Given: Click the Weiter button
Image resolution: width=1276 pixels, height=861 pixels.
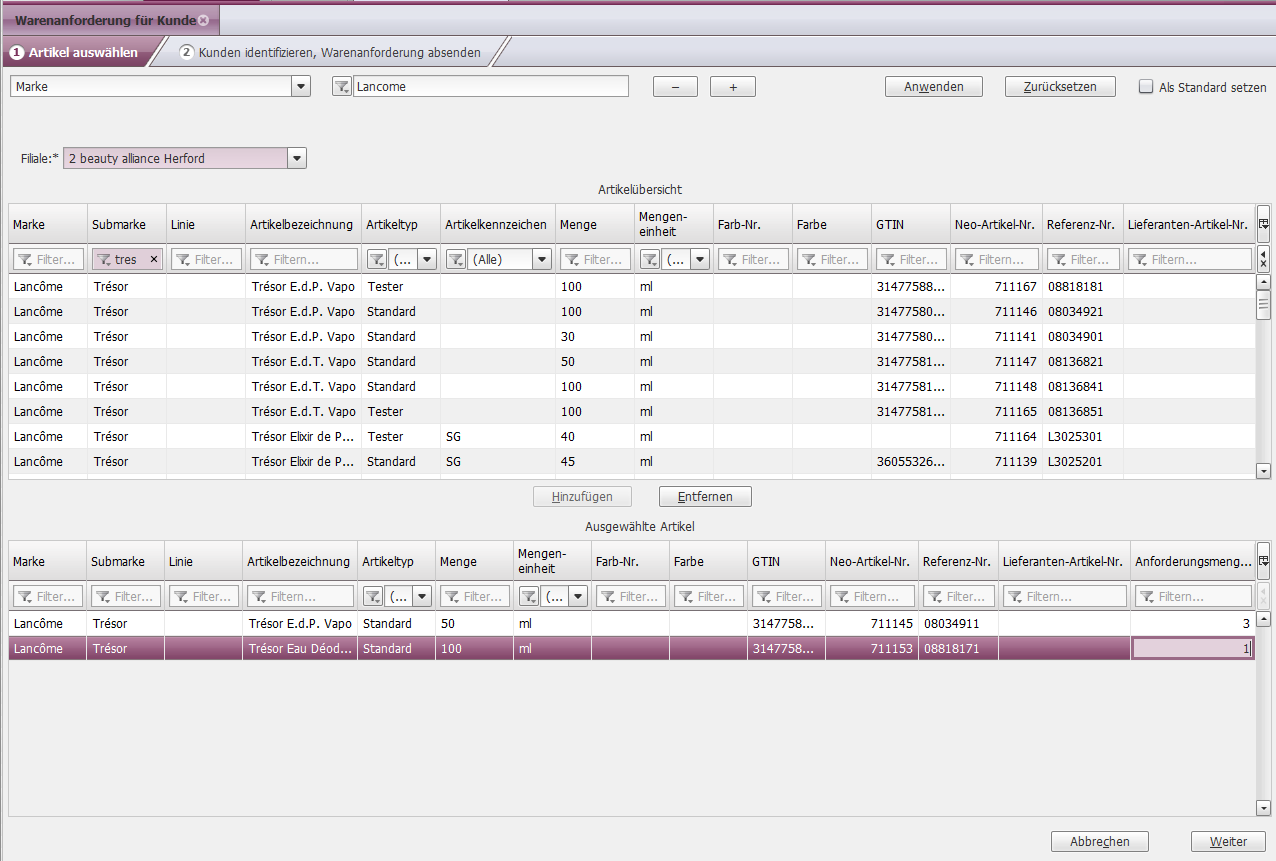Looking at the screenshot, I should (1229, 842).
